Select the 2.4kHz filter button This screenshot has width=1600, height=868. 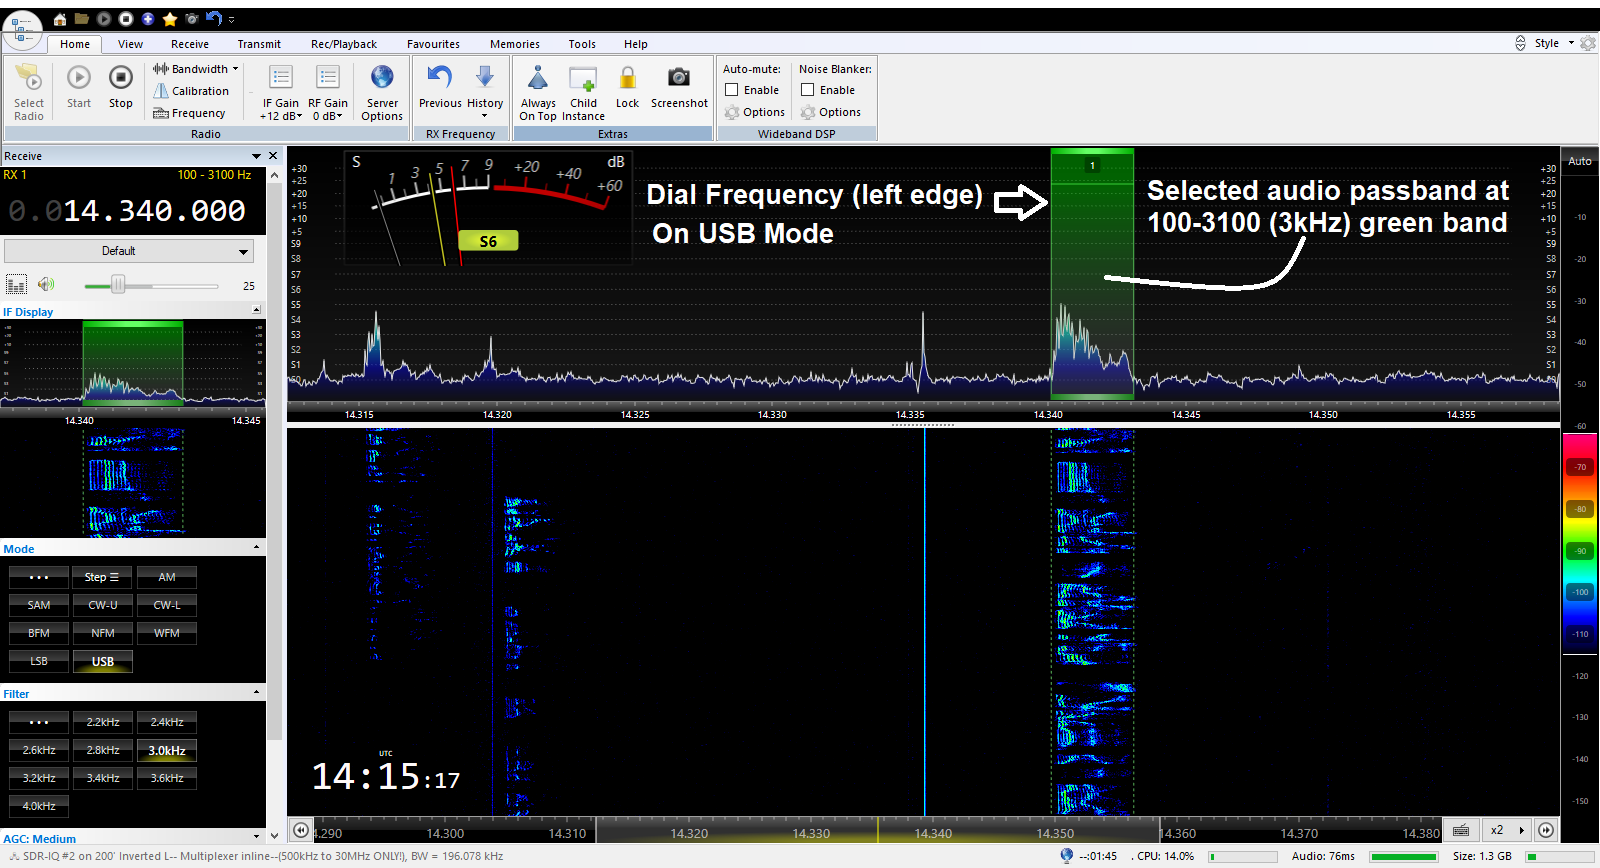pyautogui.click(x=167, y=722)
